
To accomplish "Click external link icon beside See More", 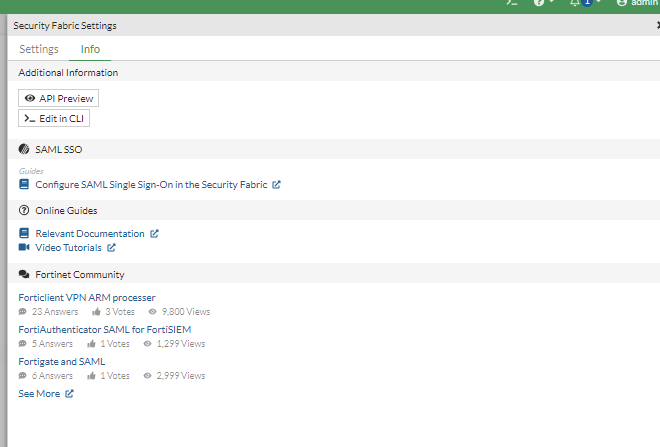I will point(69,394).
